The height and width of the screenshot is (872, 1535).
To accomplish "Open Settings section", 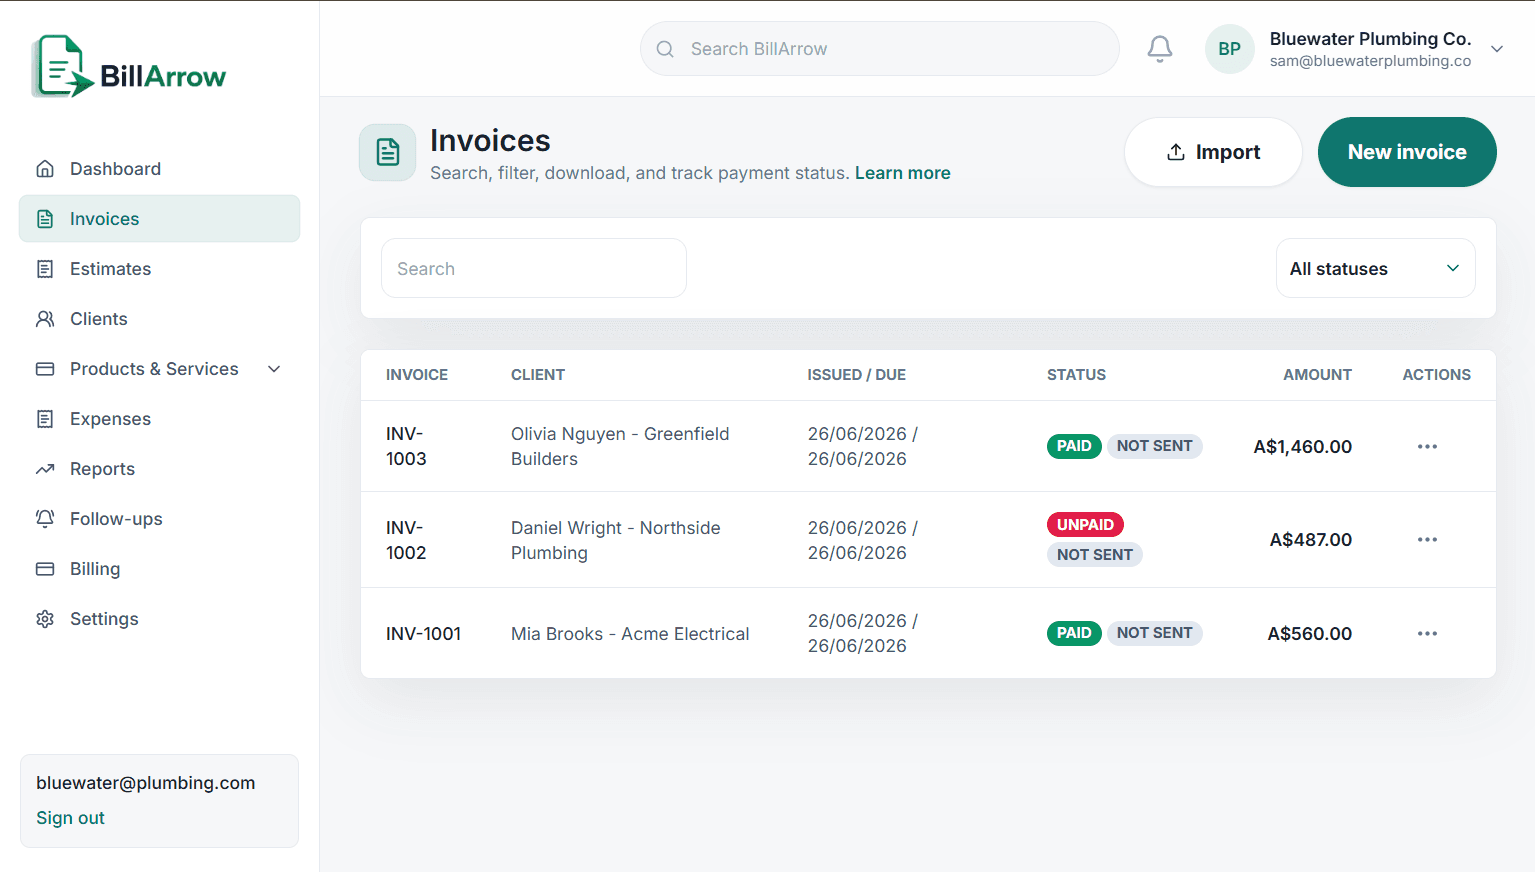I will pos(159,619).
